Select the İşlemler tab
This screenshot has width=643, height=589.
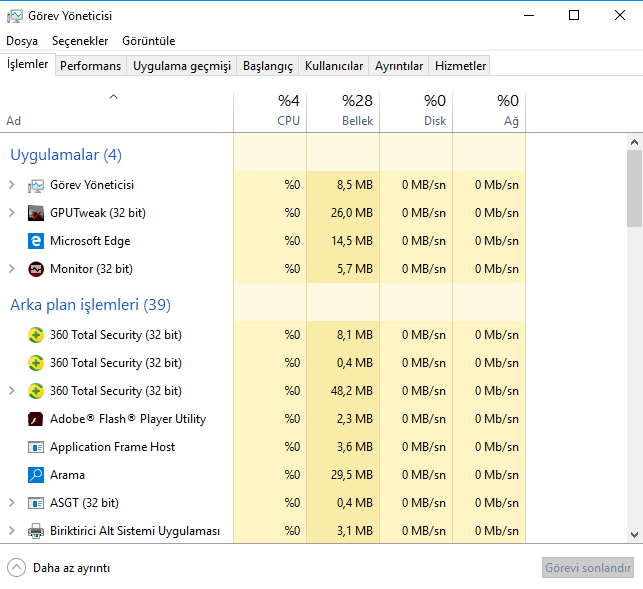pyautogui.click(x=27, y=64)
